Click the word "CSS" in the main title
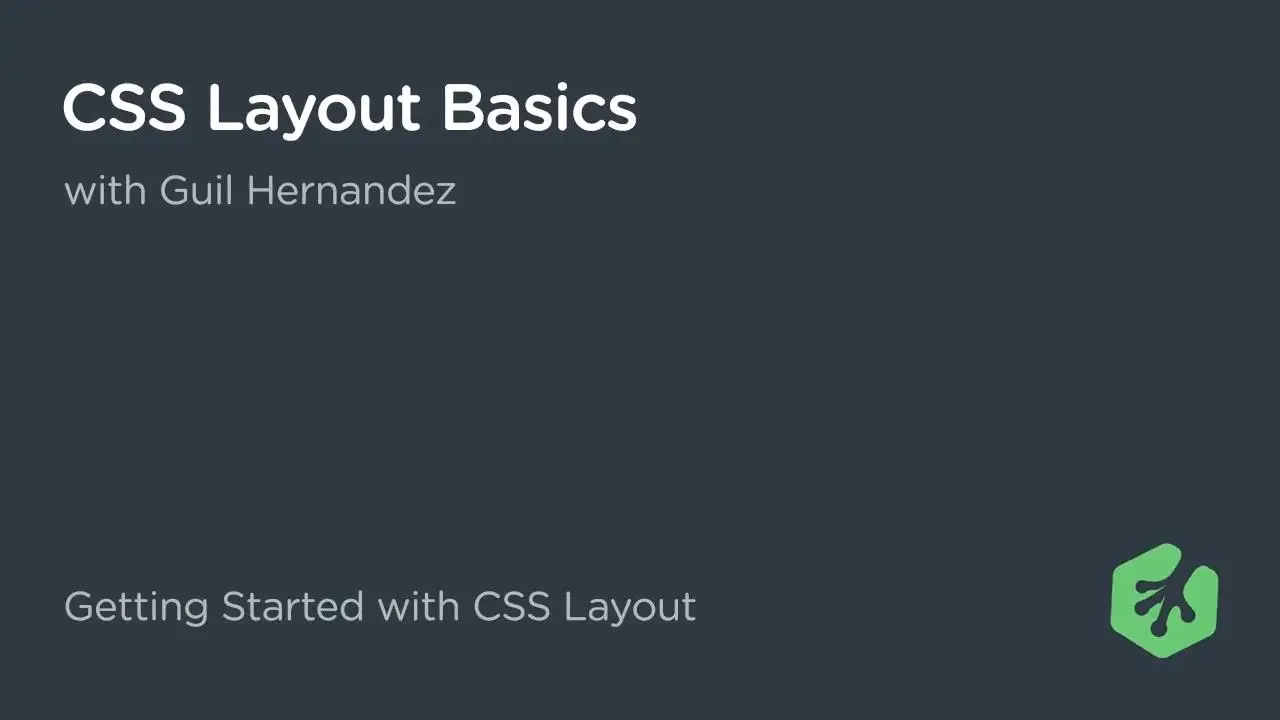This screenshot has height=720, width=1280. tap(124, 107)
